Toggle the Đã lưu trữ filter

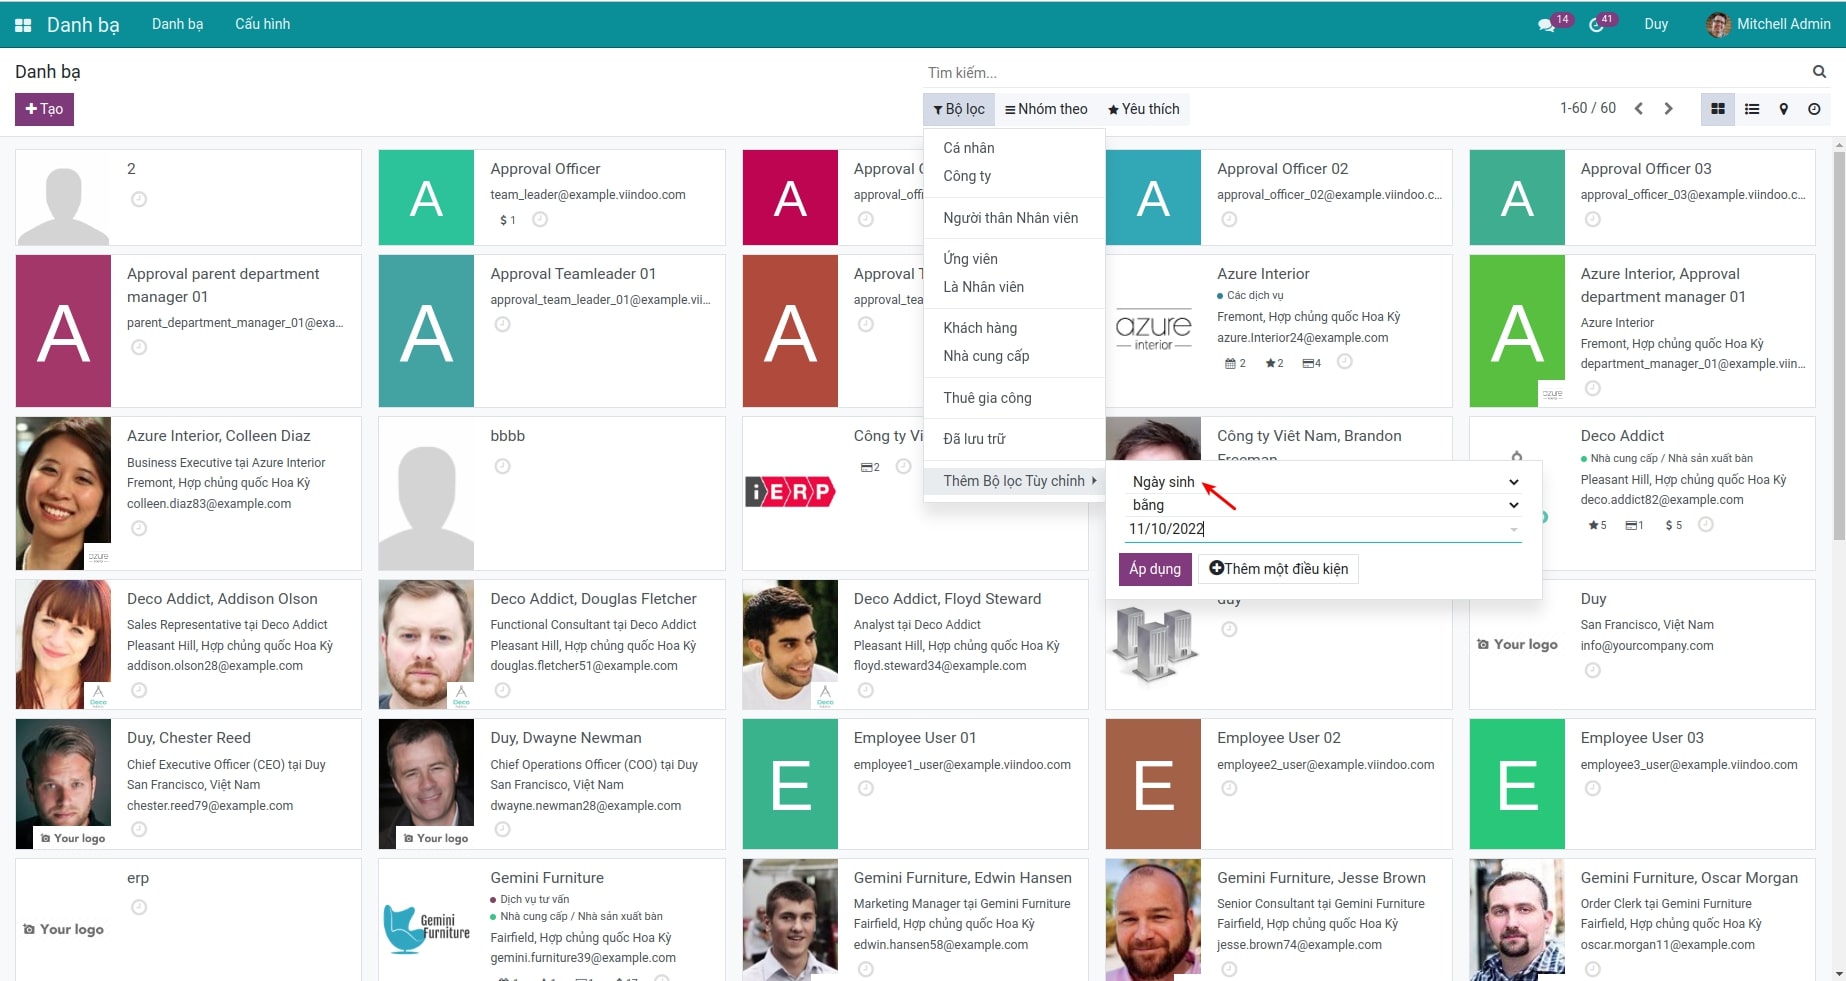pyautogui.click(x=973, y=439)
